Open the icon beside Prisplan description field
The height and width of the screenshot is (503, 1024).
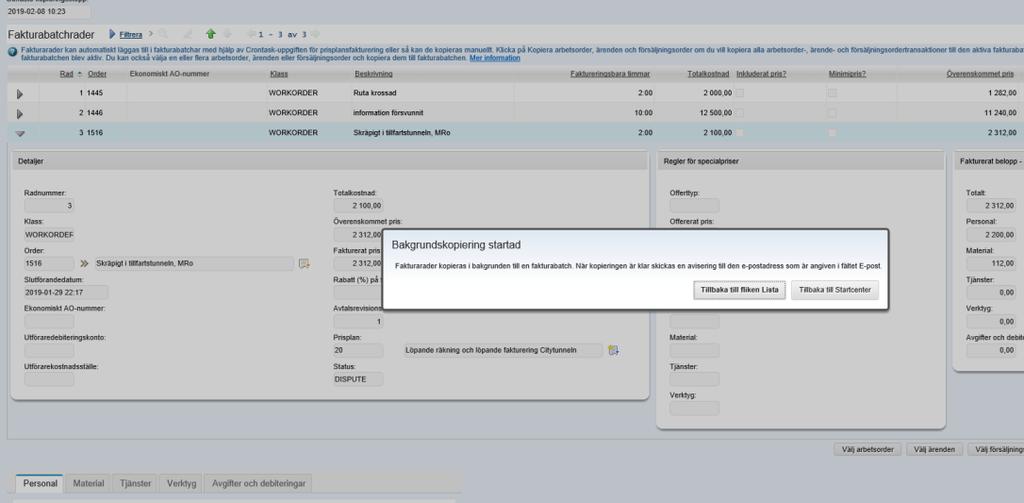(613, 350)
